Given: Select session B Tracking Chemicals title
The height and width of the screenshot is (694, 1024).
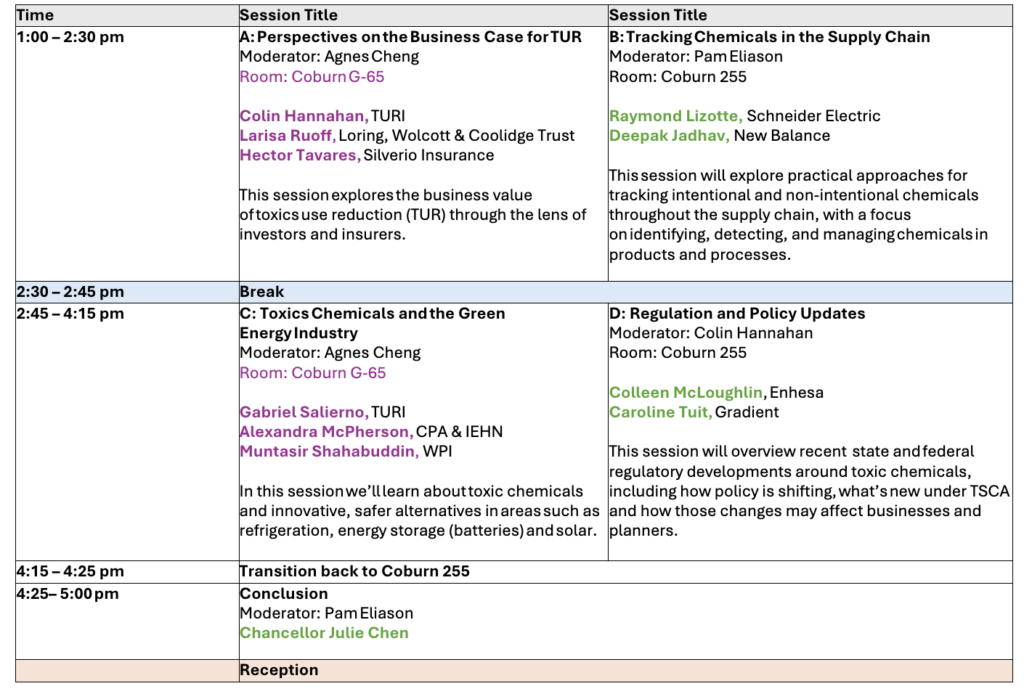Looking at the screenshot, I should pyautogui.click(x=769, y=37).
